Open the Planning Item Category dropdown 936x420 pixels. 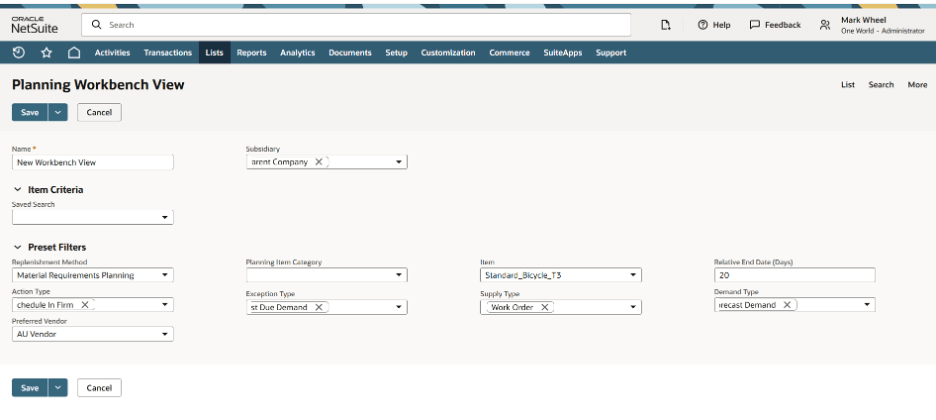click(399, 276)
